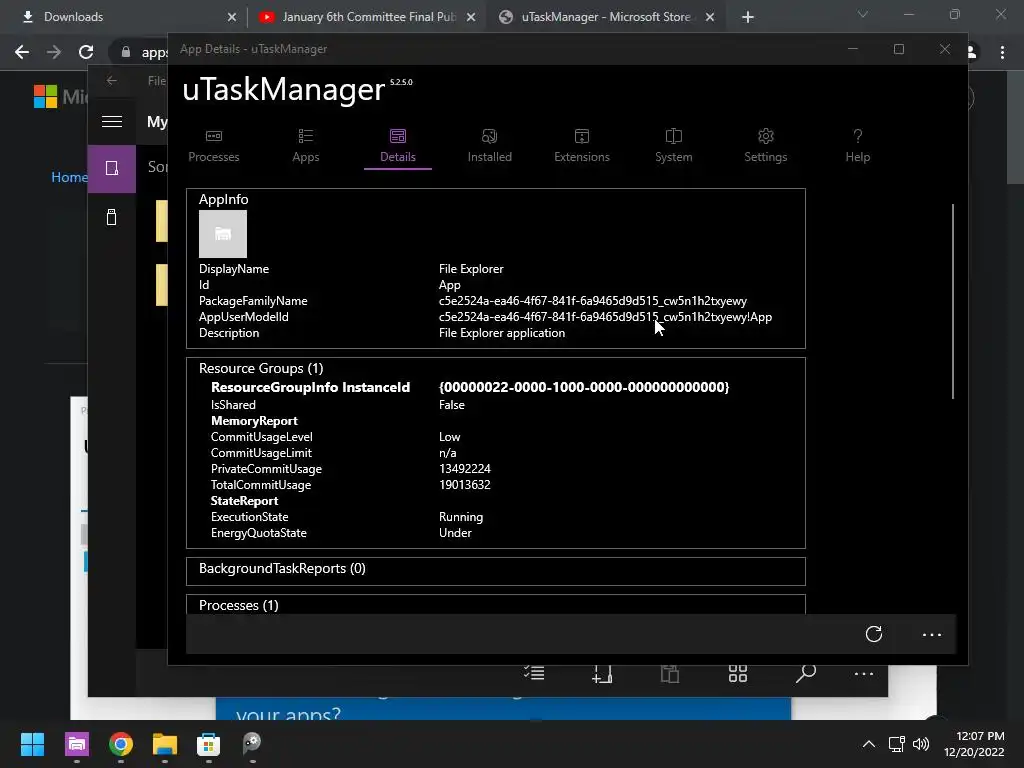Click the Microsoft logo on the web page
Screen dimensions: 1024x768
[46, 97]
